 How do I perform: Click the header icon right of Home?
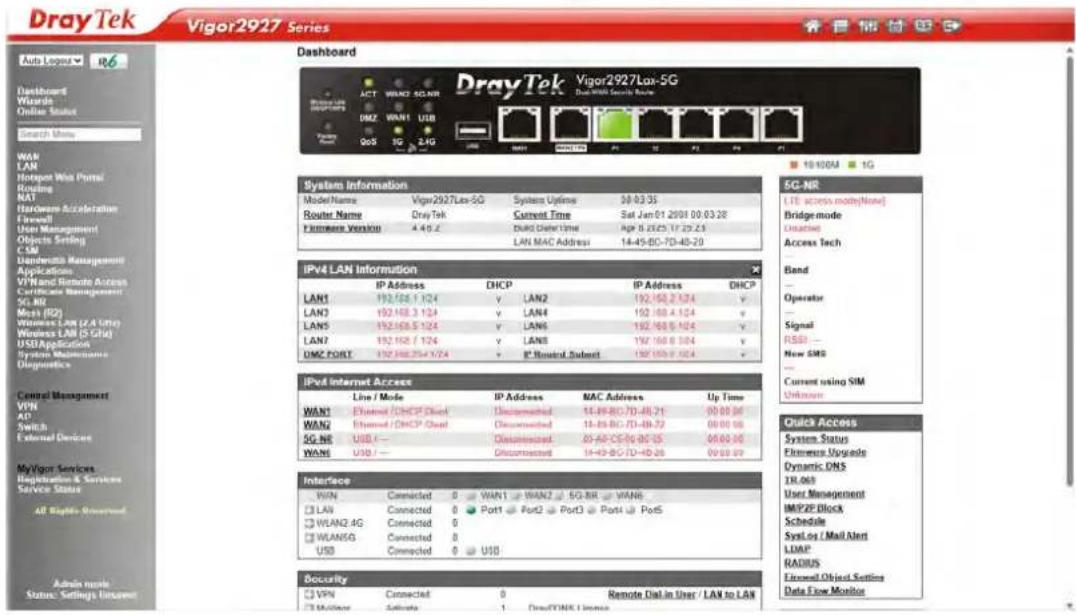[x=841, y=26]
